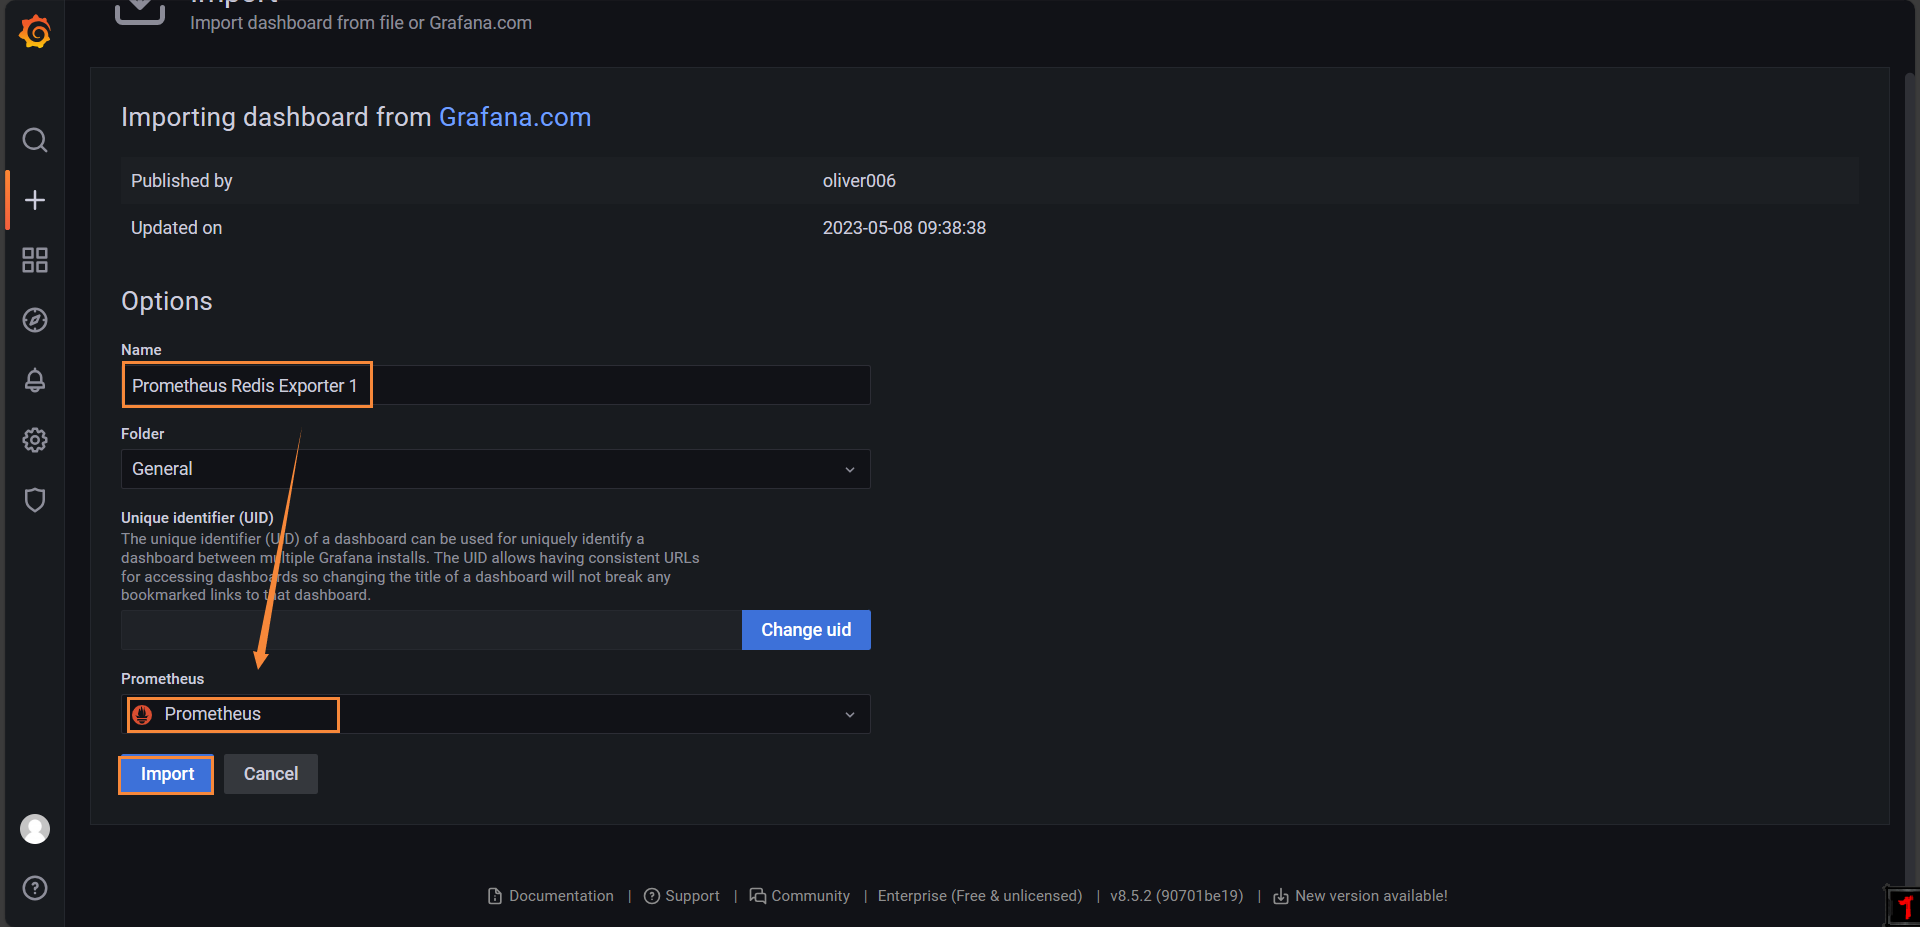Image resolution: width=1920 pixels, height=927 pixels.
Task: Follow the Grafana.com link in heading
Action: click(x=515, y=117)
